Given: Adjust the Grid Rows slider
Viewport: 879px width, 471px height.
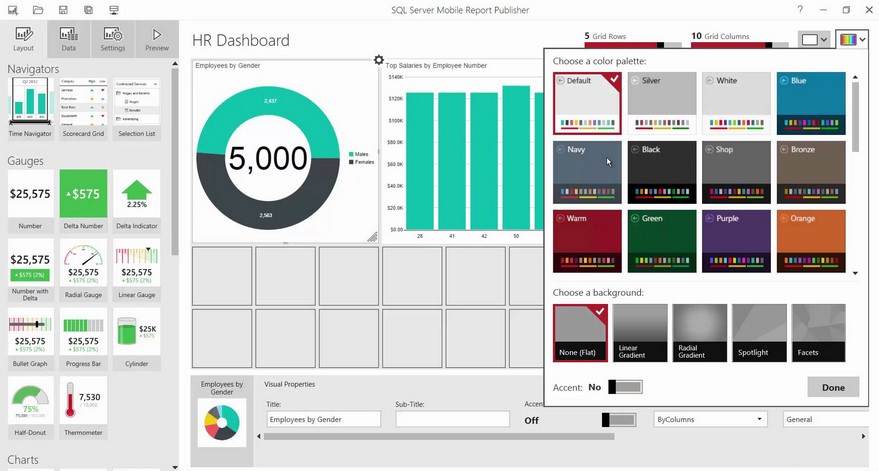Looking at the screenshot, I should [633, 45].
